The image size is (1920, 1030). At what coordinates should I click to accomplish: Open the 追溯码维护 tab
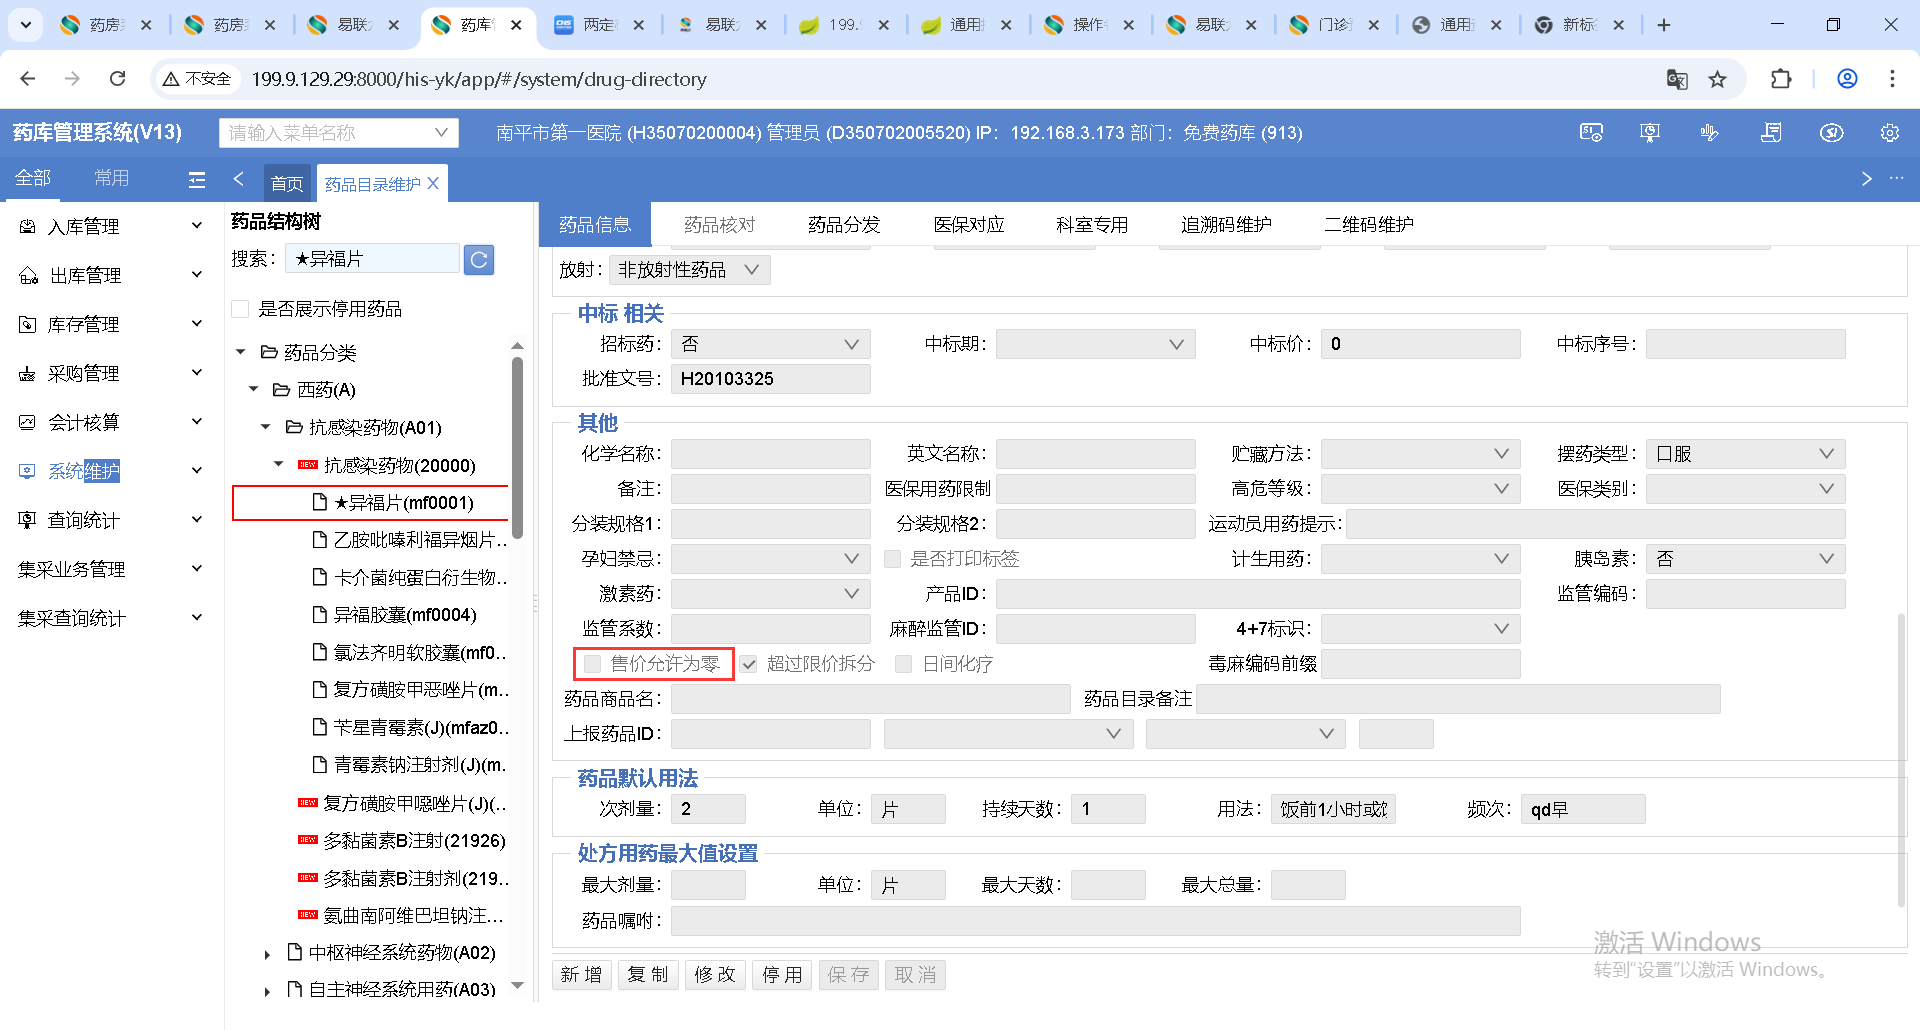1226,225
